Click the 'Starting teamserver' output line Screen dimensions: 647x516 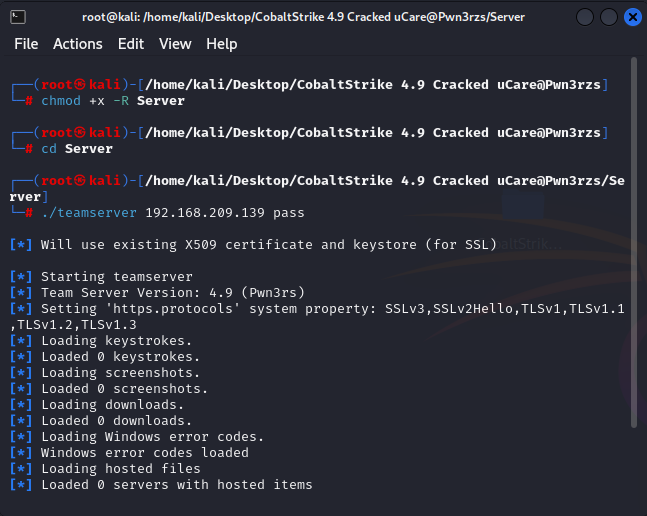click(x=117, y=277)
